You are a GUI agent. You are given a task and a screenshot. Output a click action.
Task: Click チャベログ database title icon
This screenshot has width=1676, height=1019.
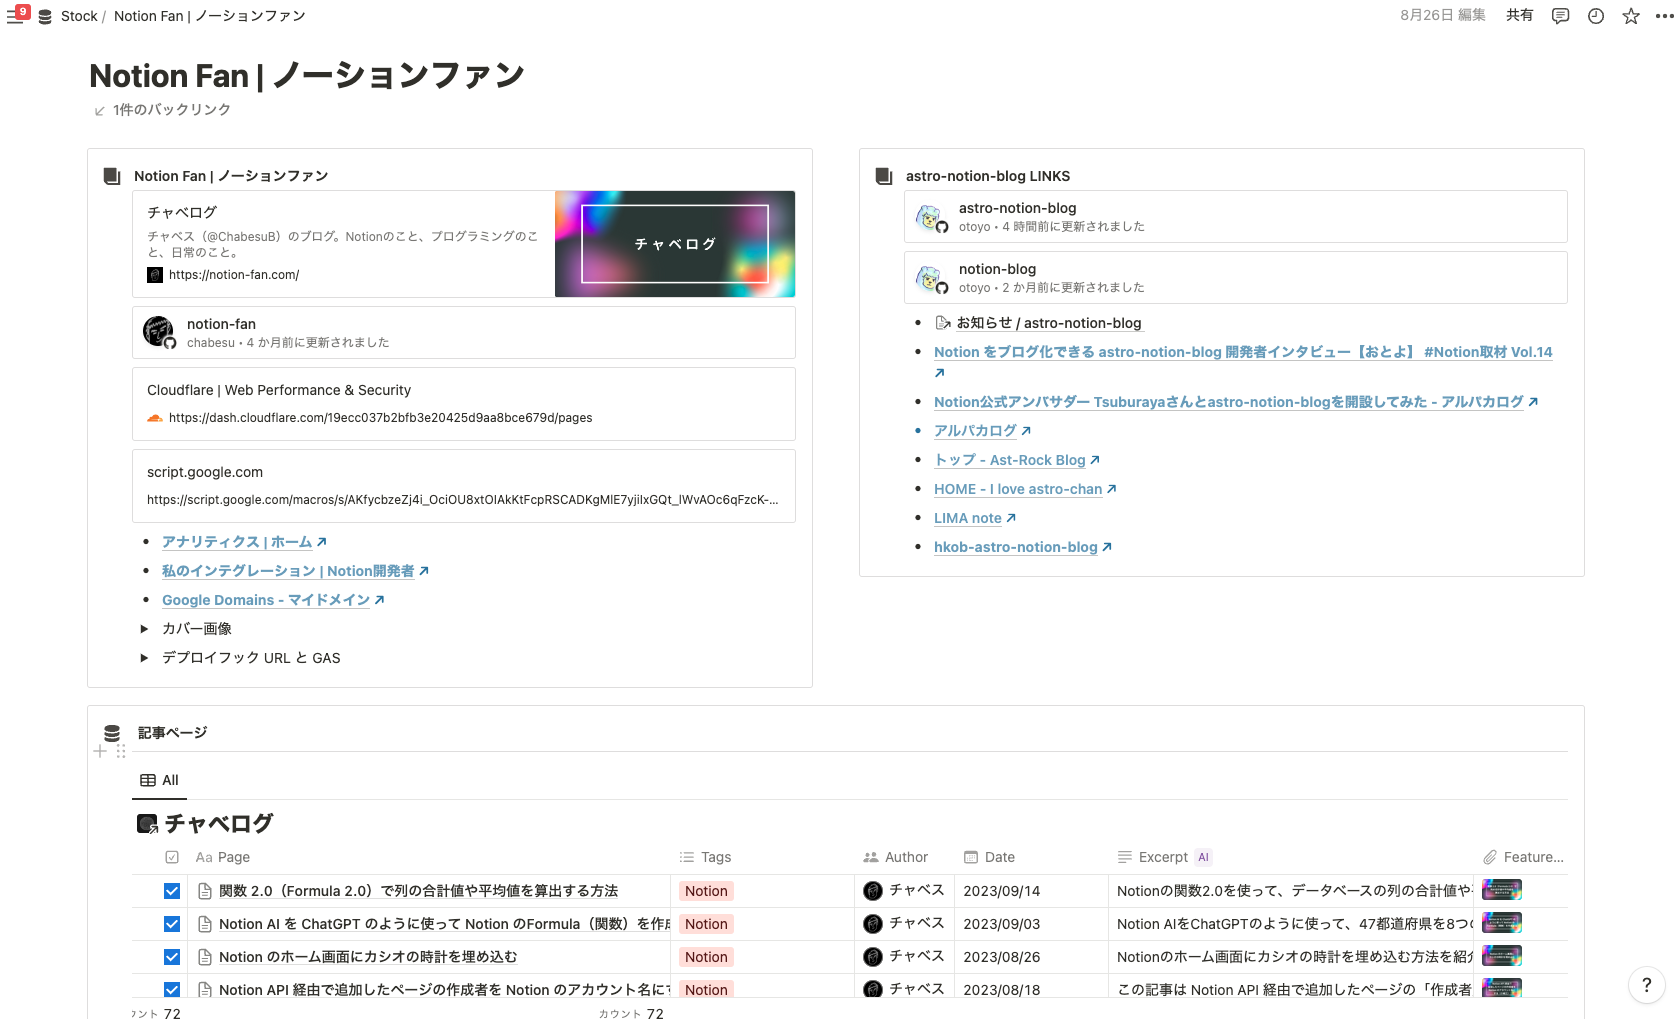click(x=147, y=824)
